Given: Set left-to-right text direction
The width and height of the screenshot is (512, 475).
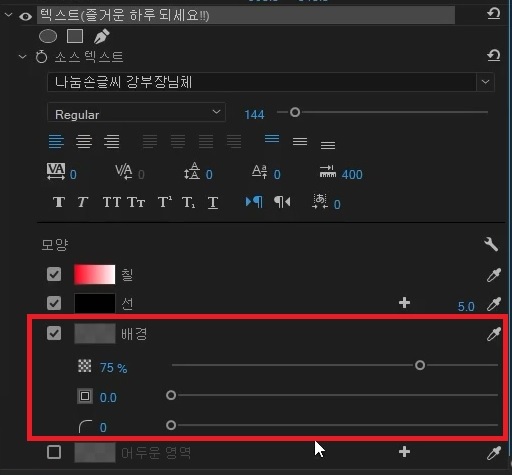Looking at the screenshot, I should [x=254, y=202].
